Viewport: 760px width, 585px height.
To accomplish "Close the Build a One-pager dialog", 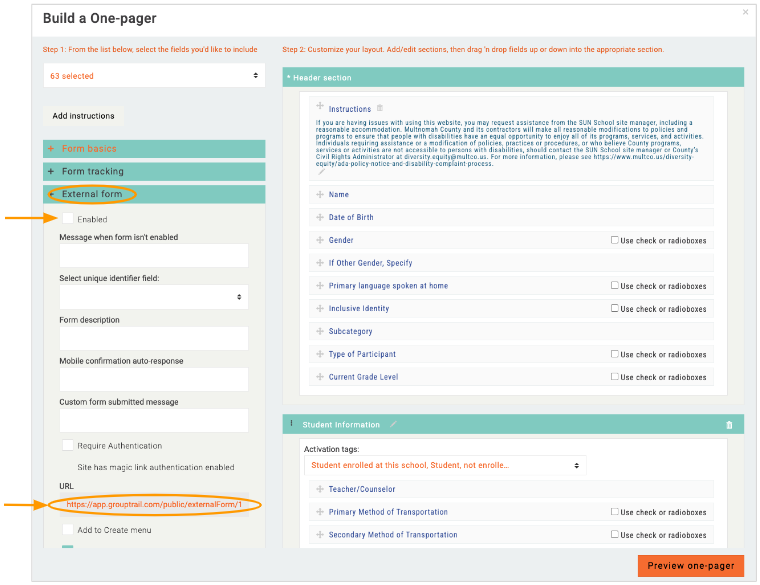I will [745, 12].
